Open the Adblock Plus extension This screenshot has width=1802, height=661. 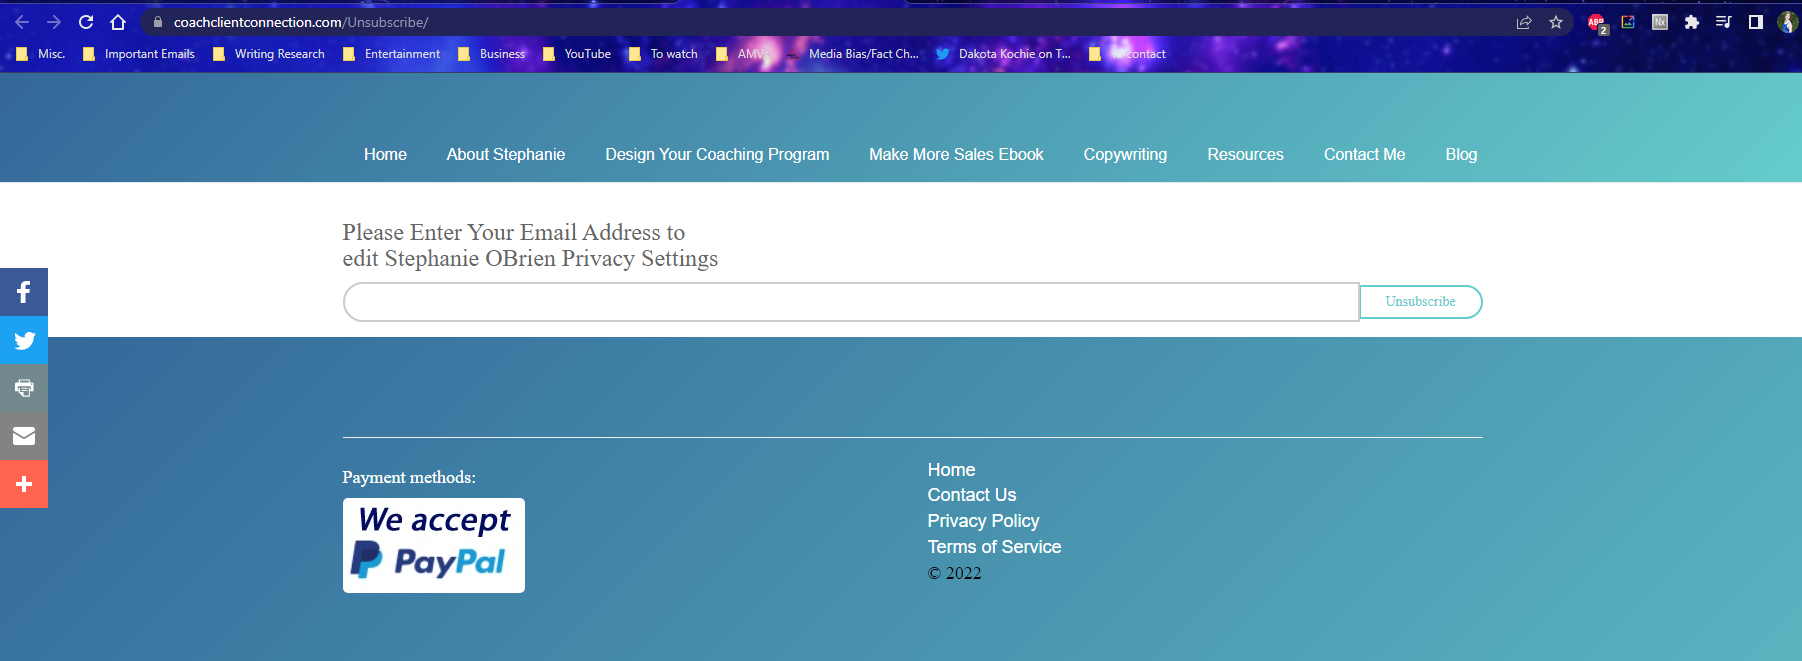click(1597, 23)
